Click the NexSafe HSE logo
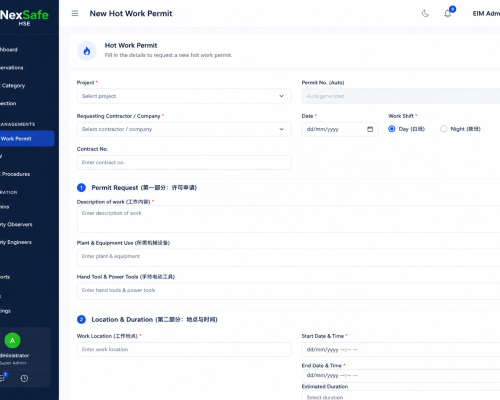 (x=24, y=17)
